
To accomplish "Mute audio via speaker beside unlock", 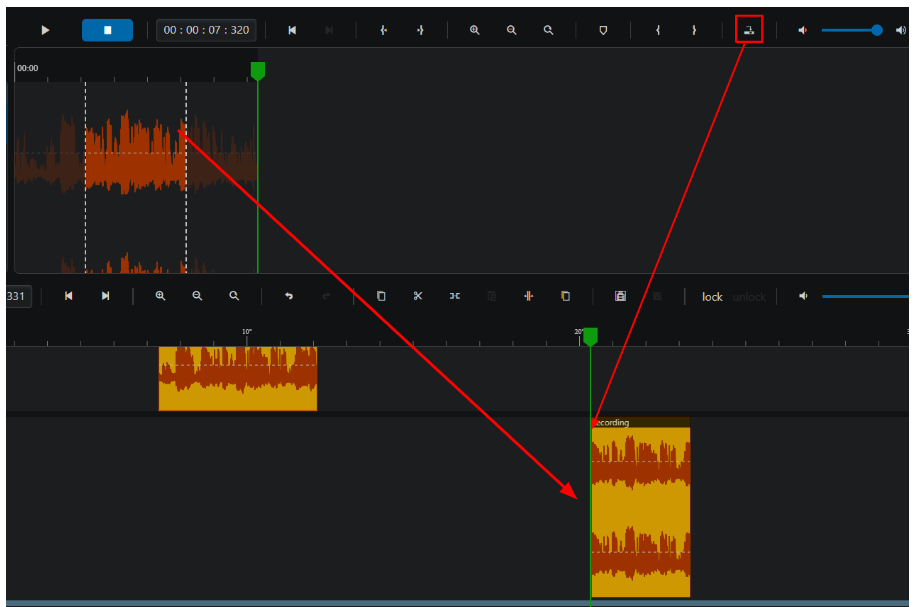I will coord(803,296).
